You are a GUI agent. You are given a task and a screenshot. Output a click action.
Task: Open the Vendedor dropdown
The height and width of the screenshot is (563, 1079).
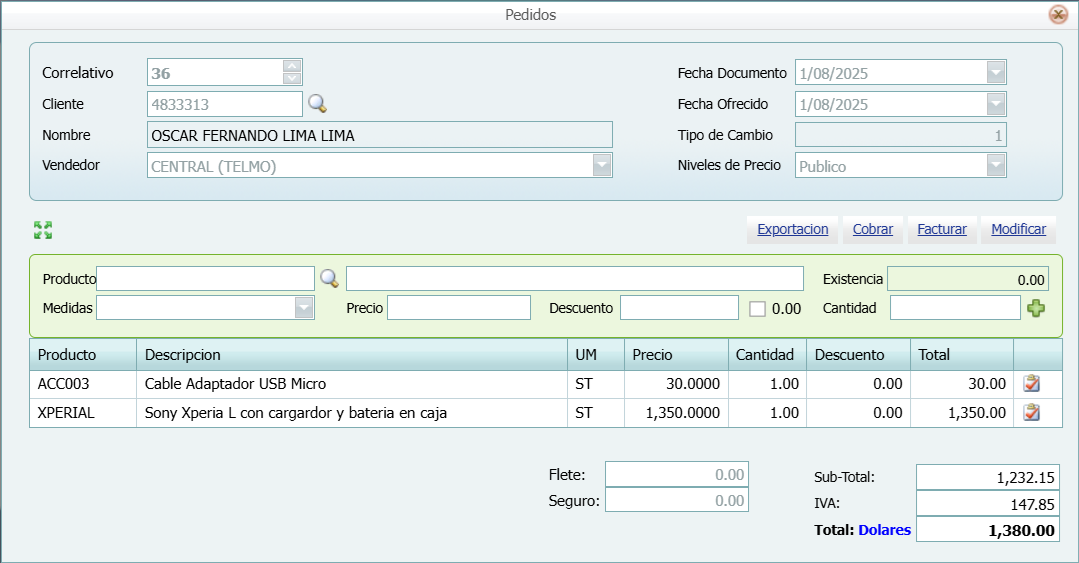pos(601,166)
